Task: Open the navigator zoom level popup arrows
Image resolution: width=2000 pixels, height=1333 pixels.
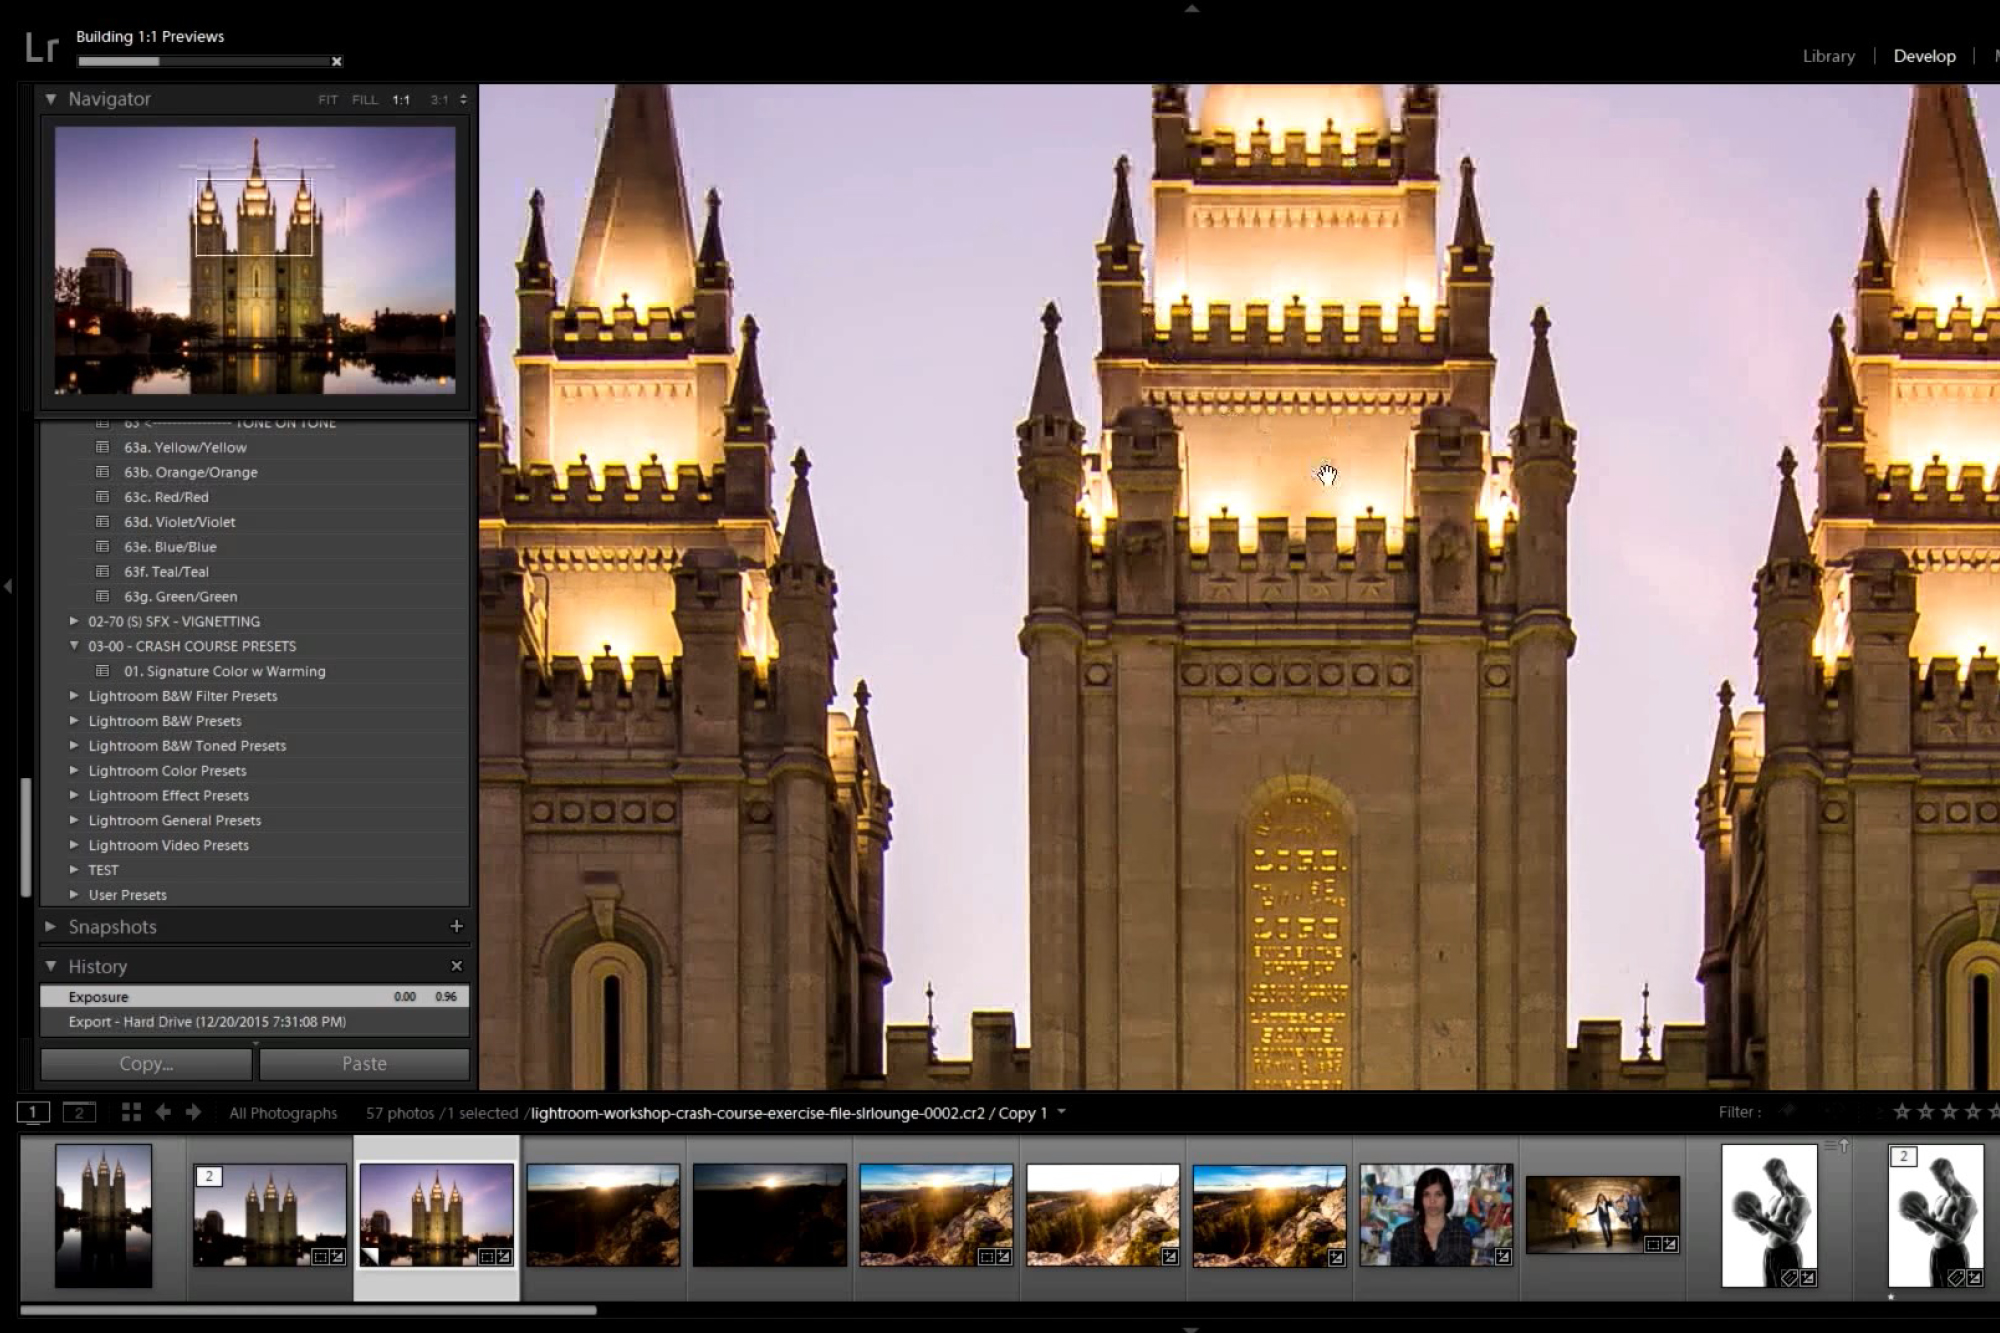Action: click(463, 100)
